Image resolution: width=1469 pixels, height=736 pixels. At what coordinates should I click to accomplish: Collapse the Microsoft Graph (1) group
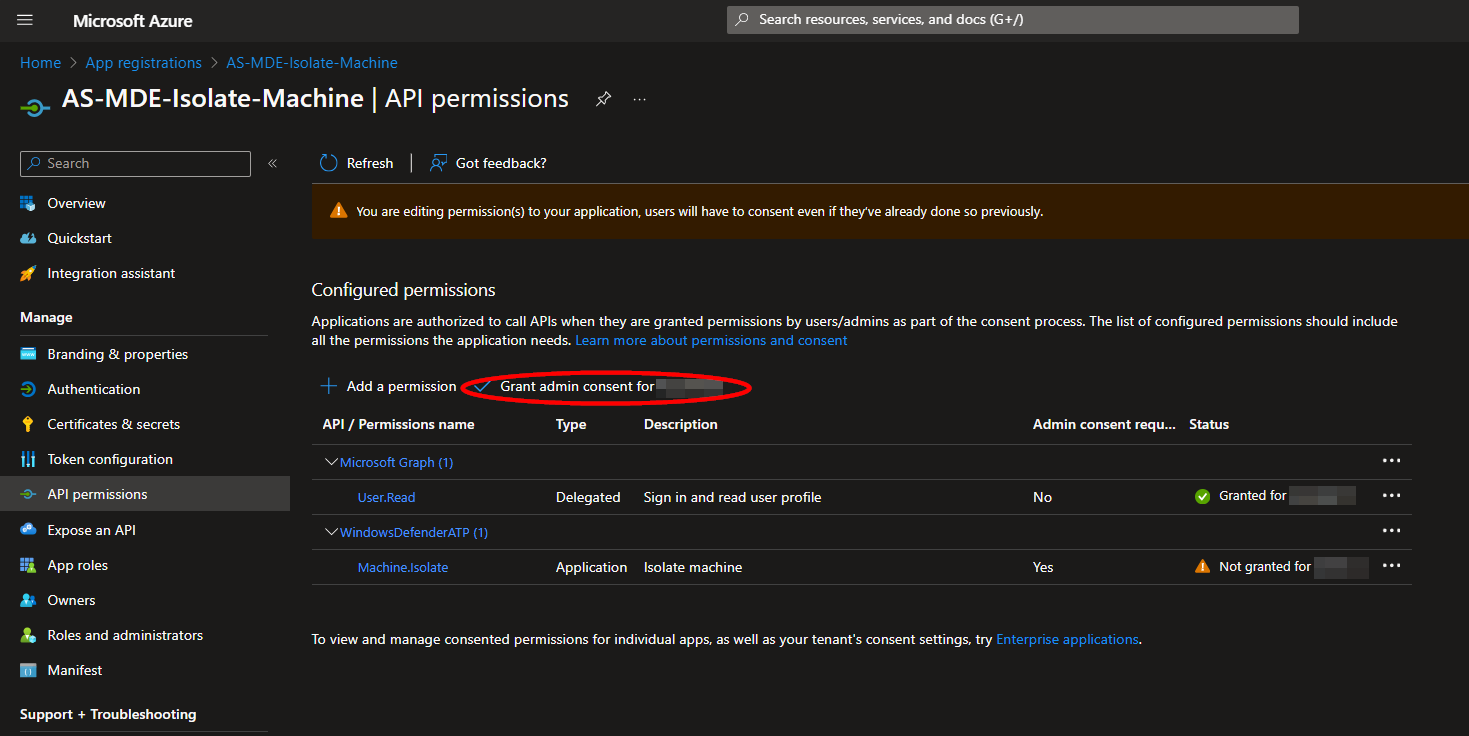(331, 462)
